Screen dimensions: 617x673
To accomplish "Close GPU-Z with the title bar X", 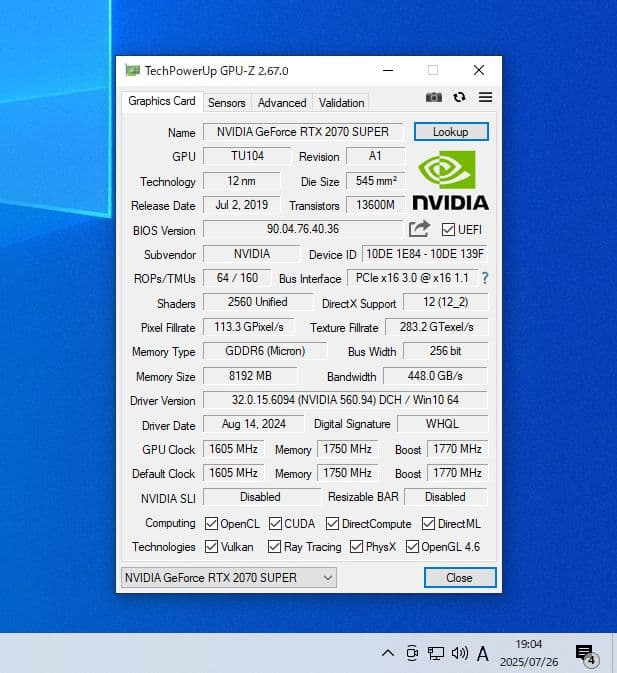I will [479, 70].
